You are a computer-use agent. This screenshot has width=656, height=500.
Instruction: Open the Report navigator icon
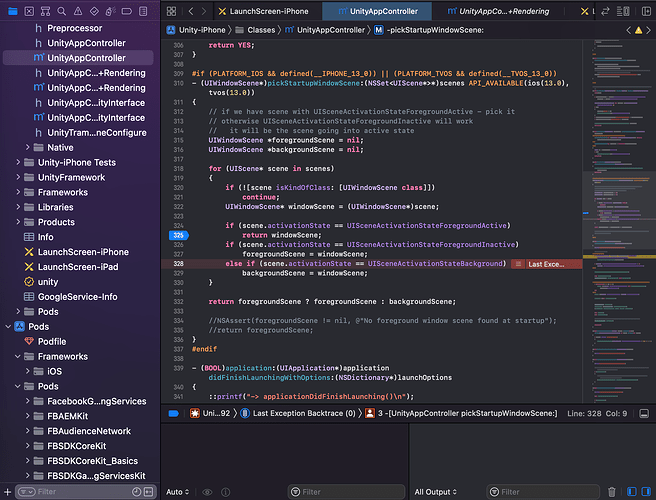(143, 11)
